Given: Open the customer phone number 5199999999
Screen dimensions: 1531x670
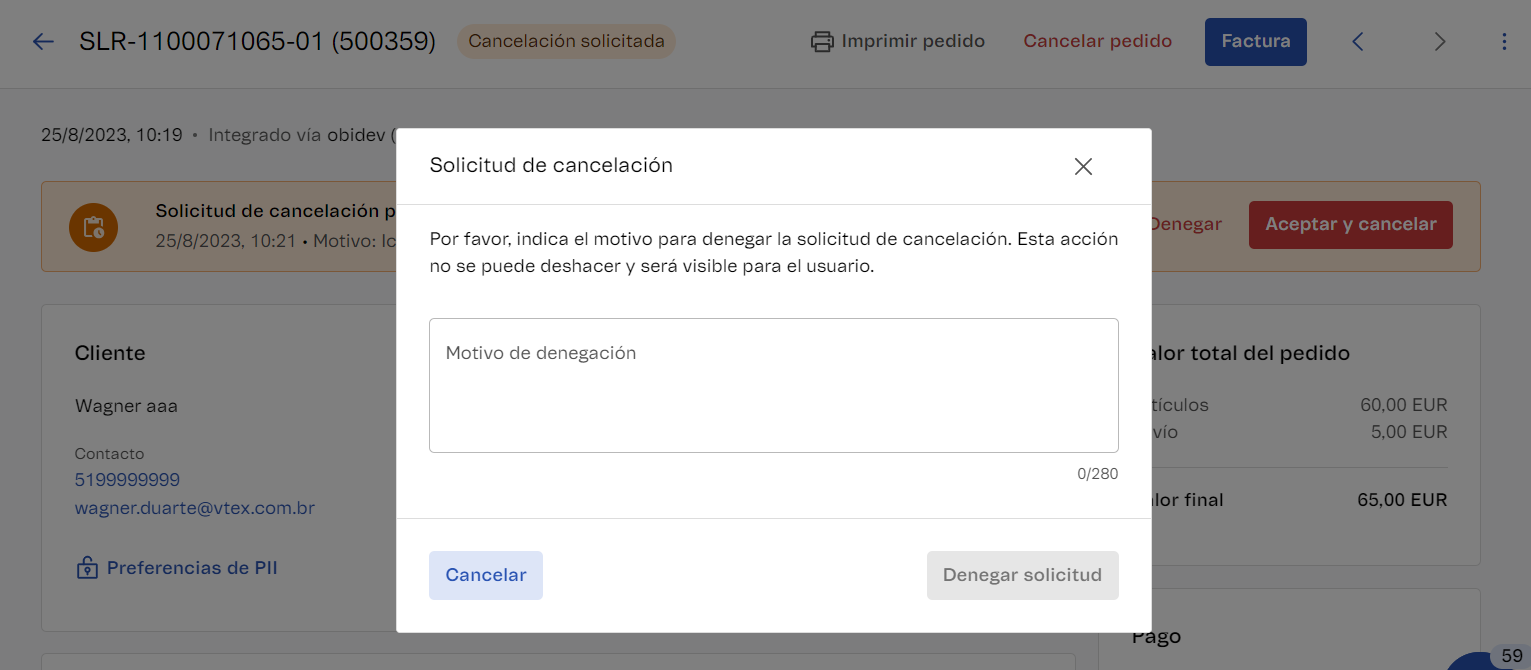Looking at the screenshot, I should click(x=127, y=480).
